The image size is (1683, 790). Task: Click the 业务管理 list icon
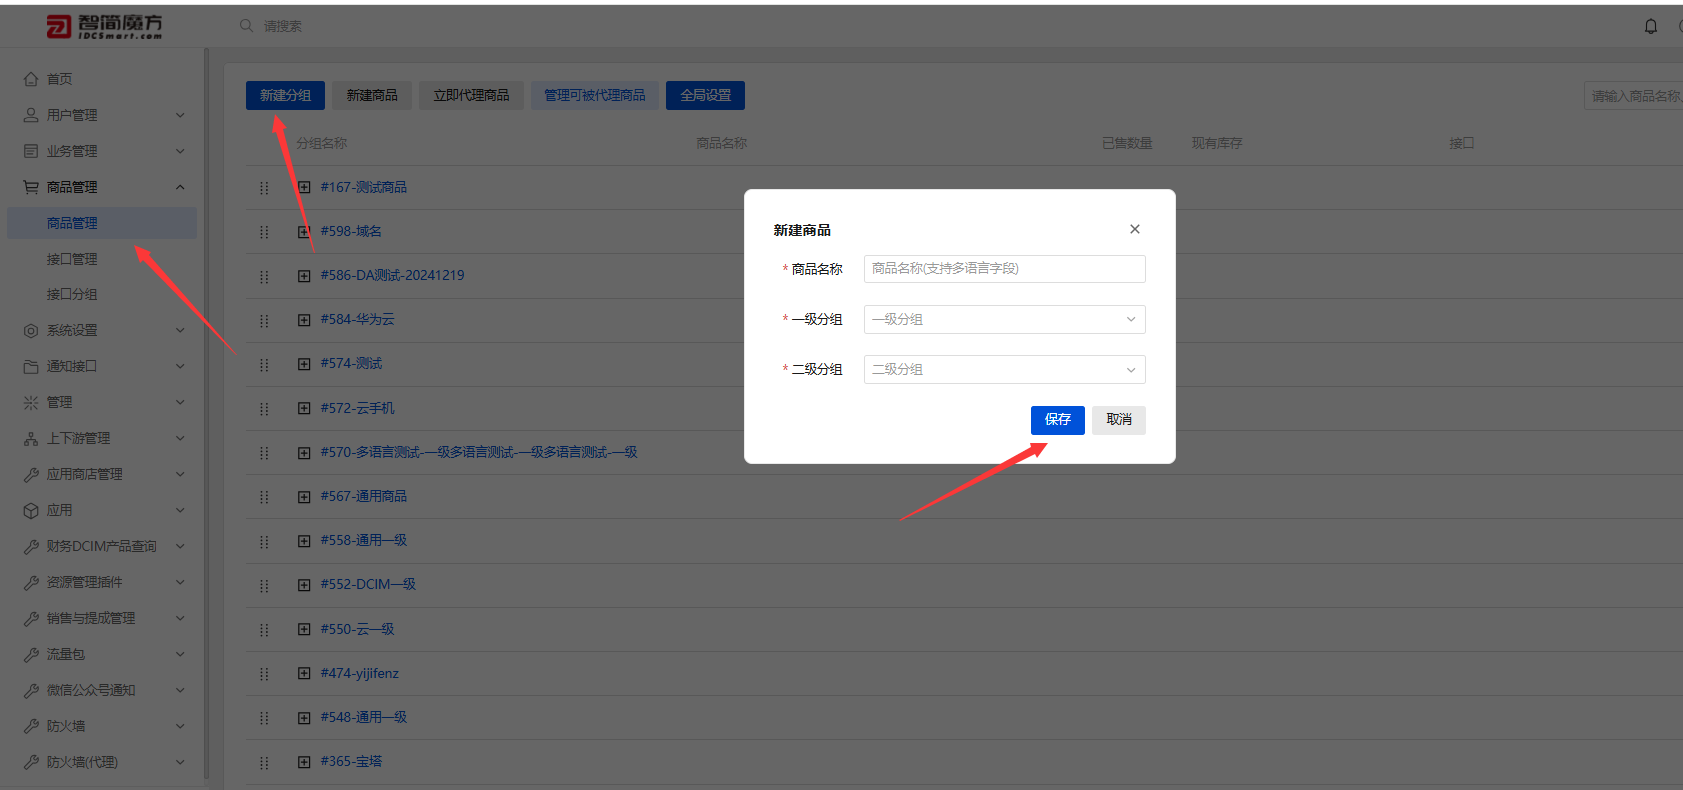tap(31, 151)
